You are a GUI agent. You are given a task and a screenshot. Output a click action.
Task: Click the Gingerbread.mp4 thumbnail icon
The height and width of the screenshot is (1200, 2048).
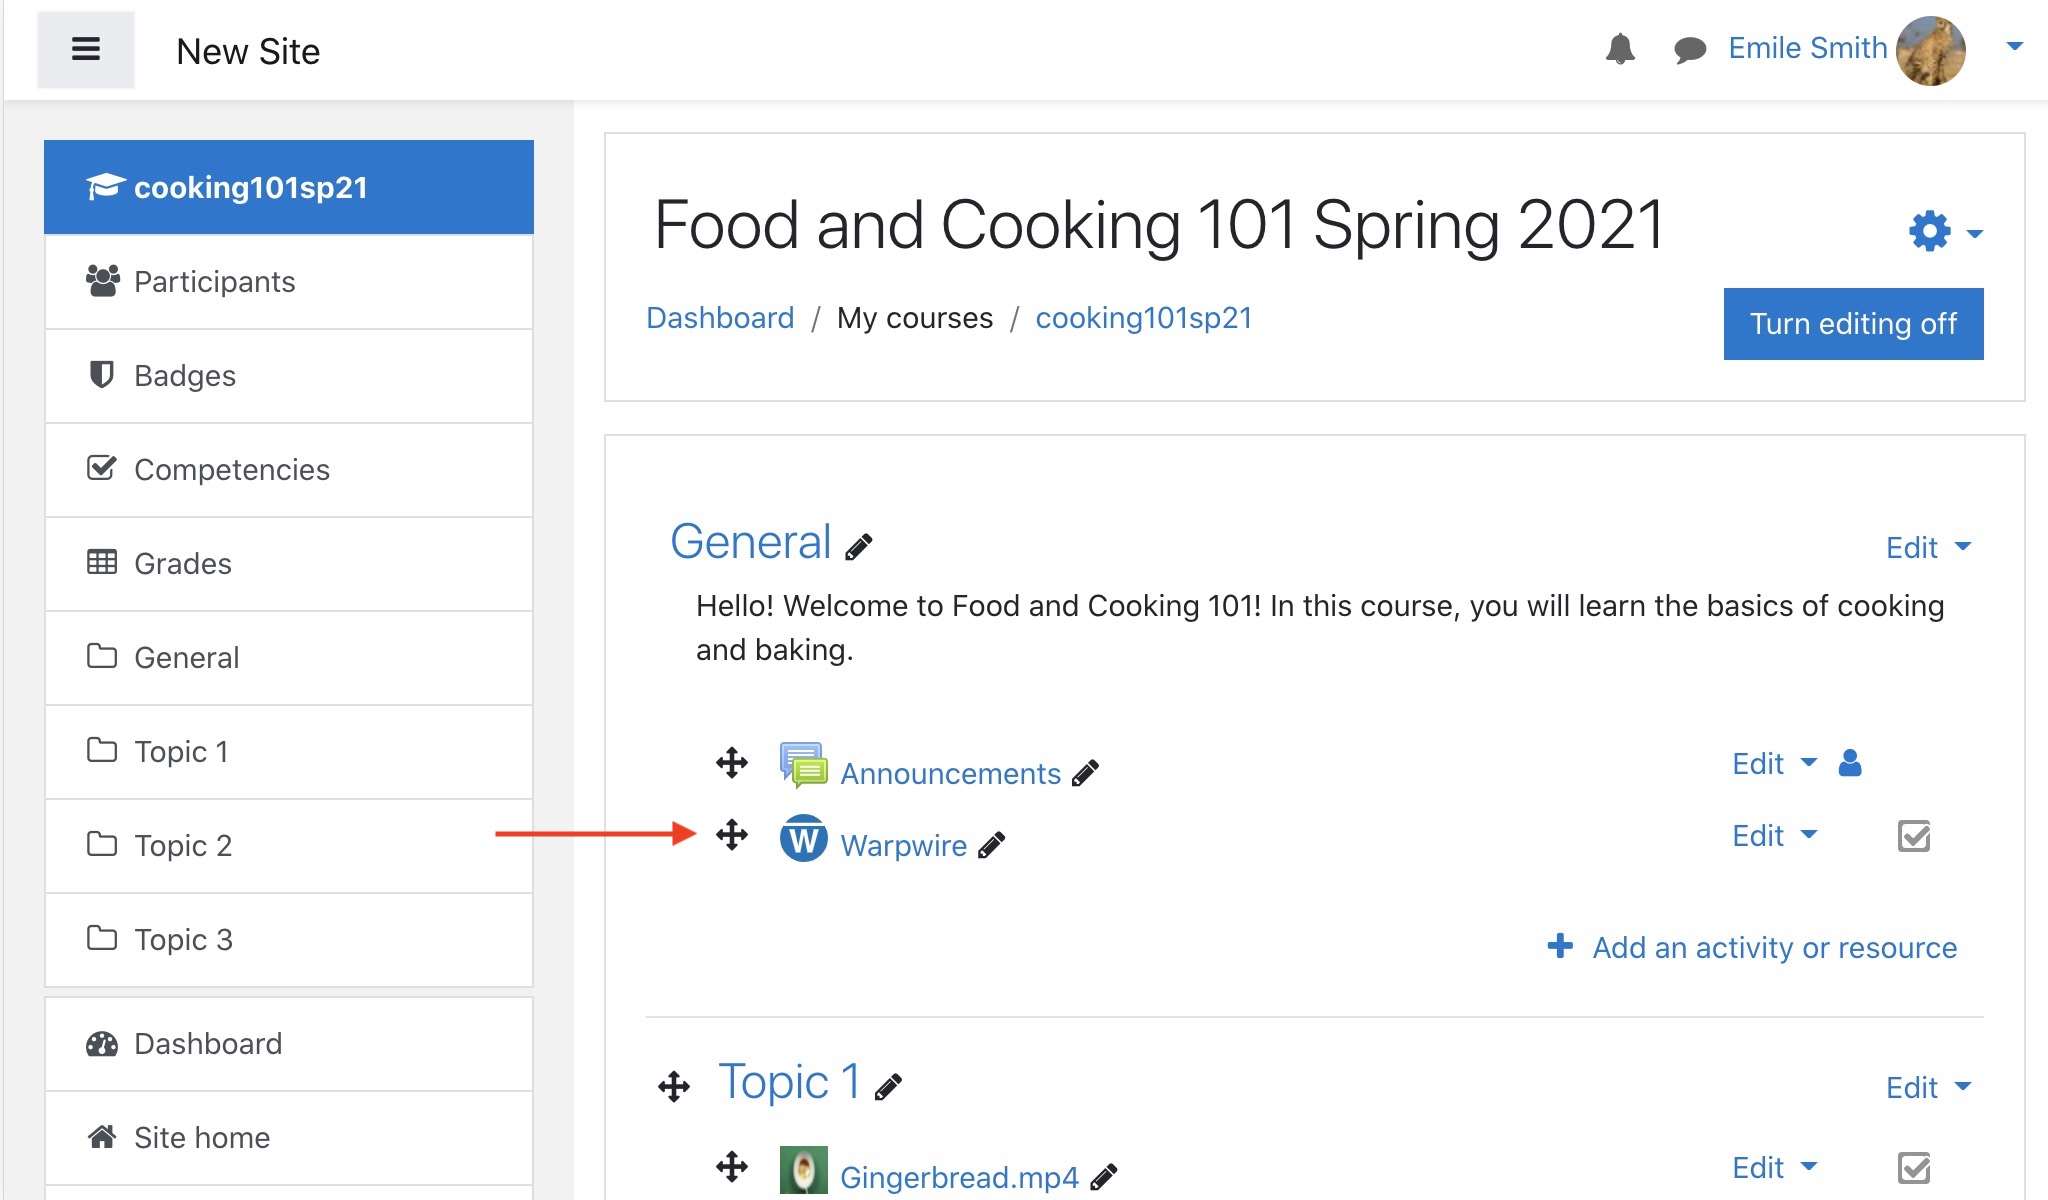805,1169
